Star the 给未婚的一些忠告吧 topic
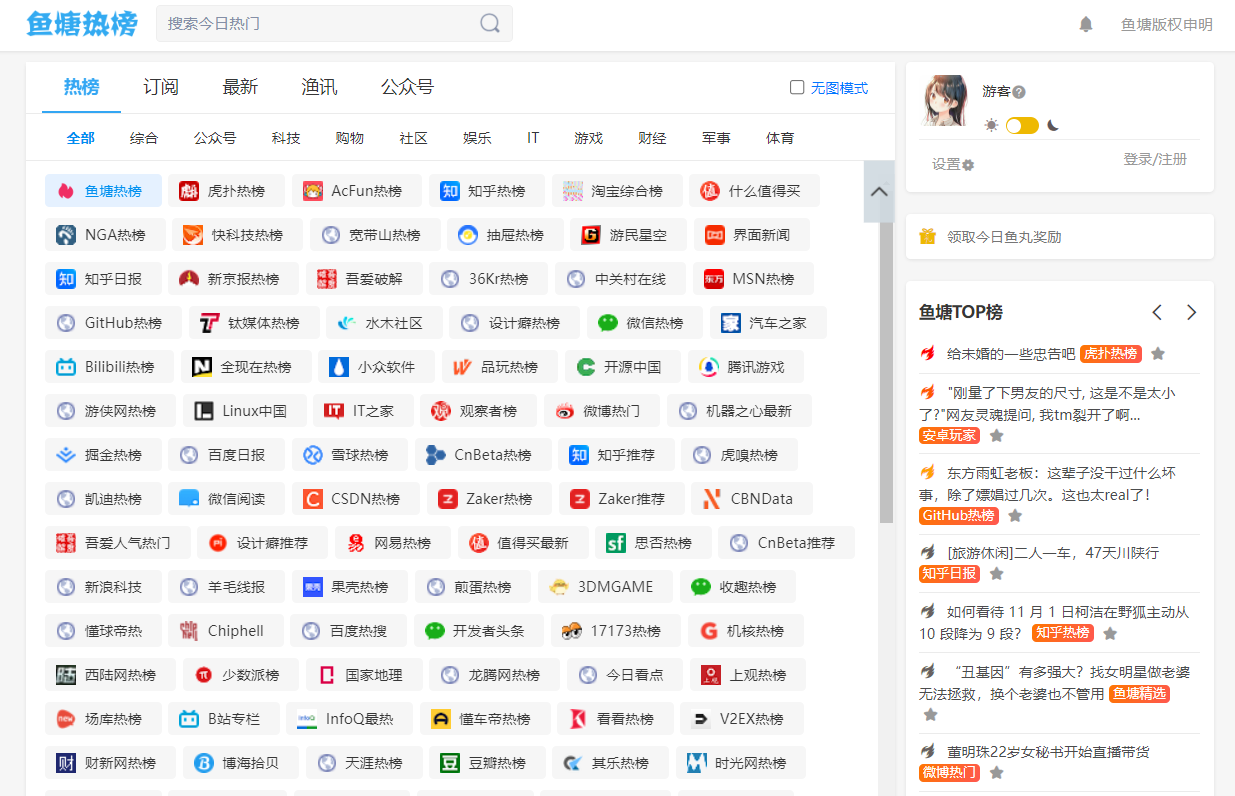The height and width of the screenshot is (796, 1235). (x=1157, y=353)
